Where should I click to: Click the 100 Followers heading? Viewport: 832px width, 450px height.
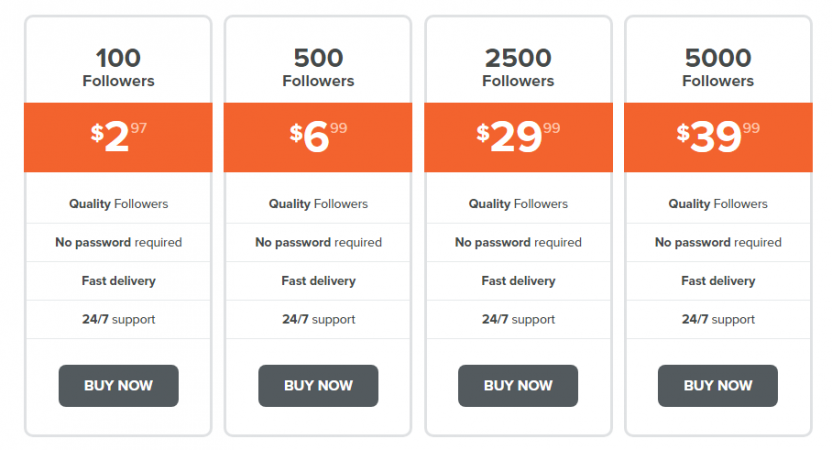[118, 67]
